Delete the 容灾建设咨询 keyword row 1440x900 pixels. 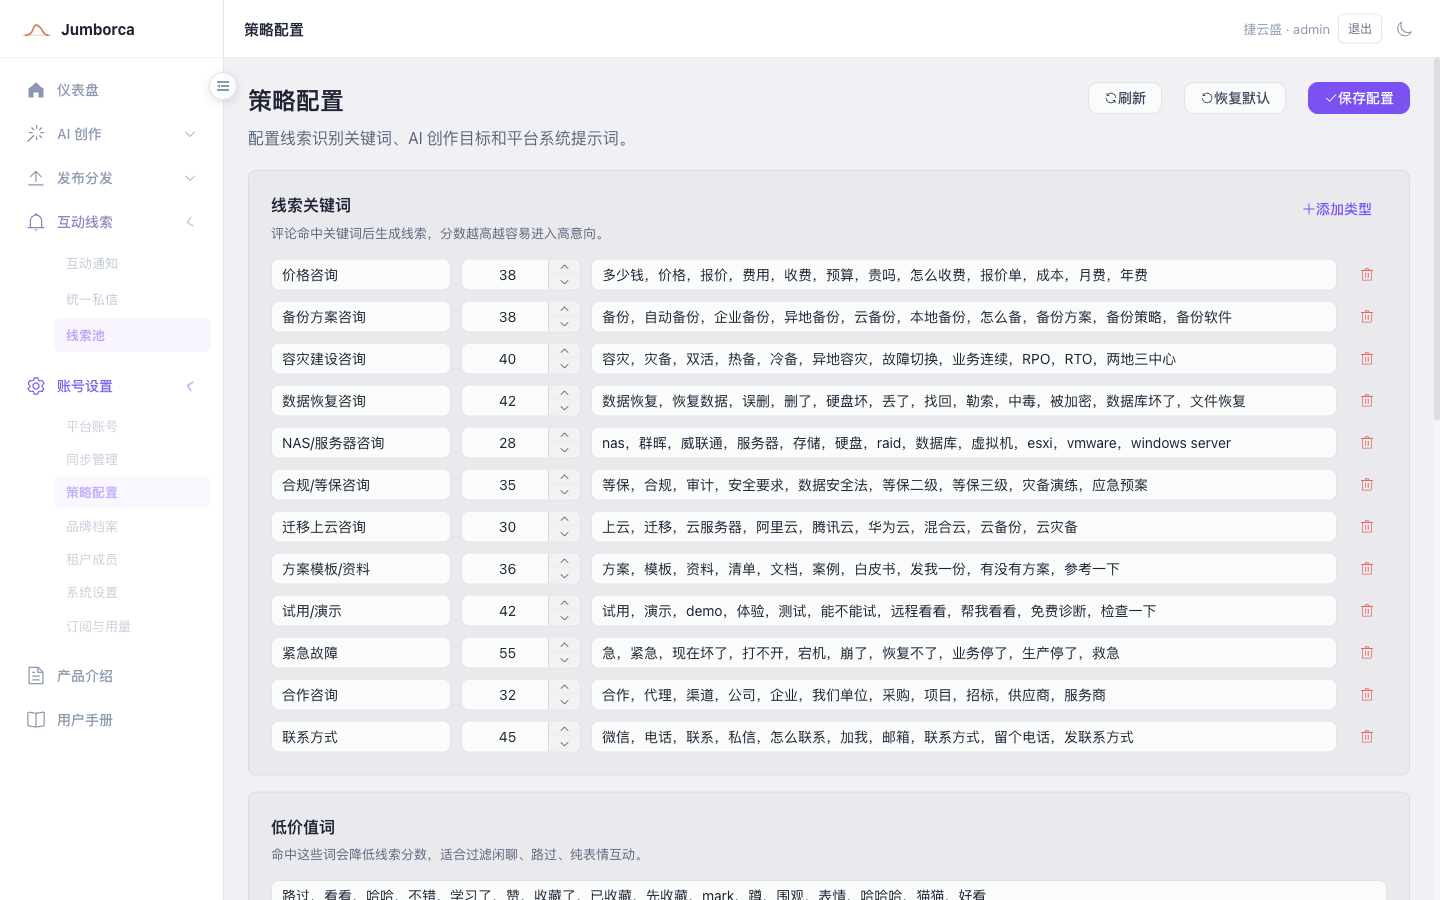[x=1367, y=359]
